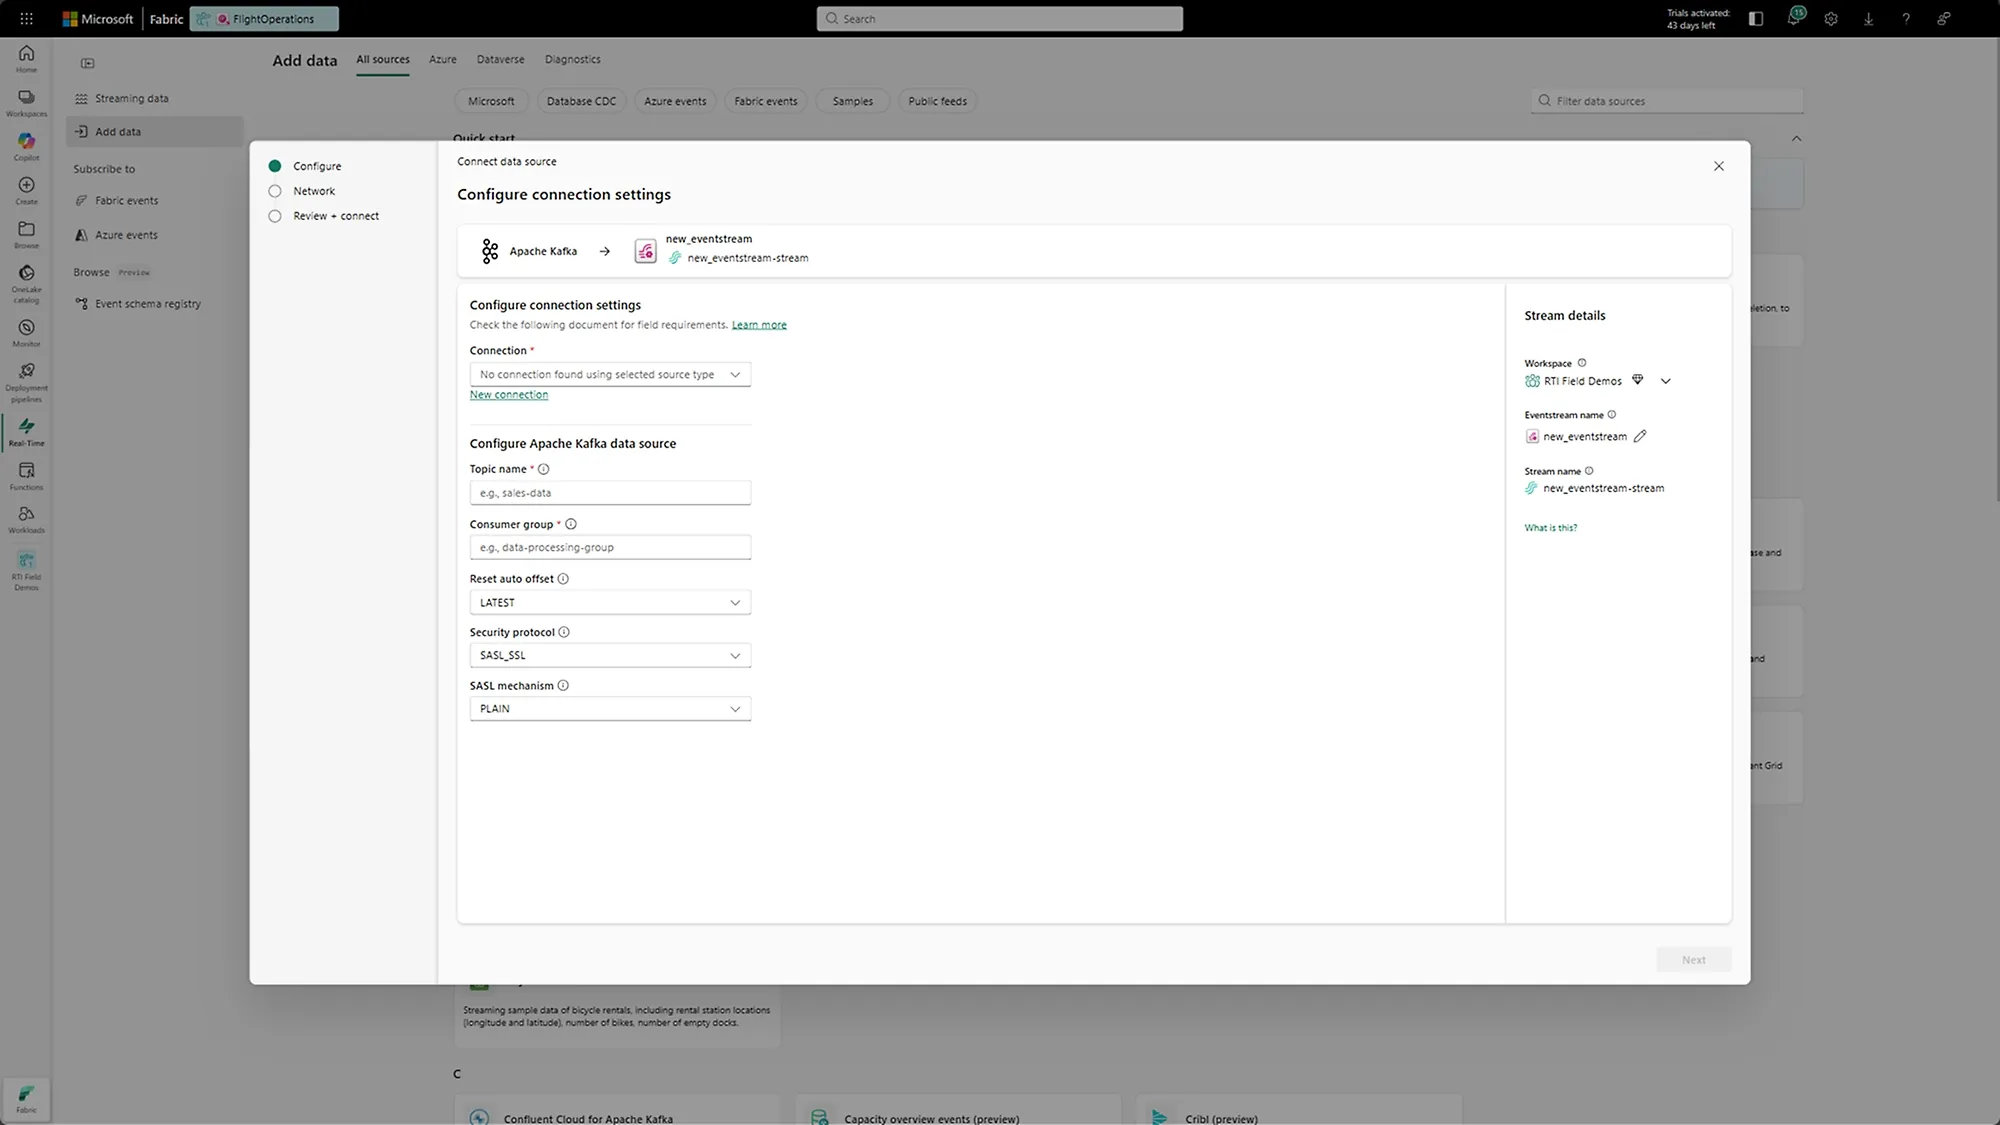Open Workspaces in left navigation
This screenshot has width=2000, height=1125.
point(26,103)
